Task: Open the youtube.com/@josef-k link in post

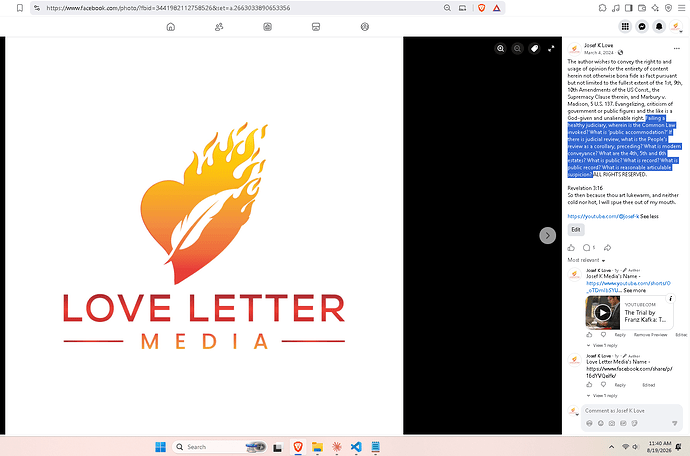Action: tap(603, 216)
